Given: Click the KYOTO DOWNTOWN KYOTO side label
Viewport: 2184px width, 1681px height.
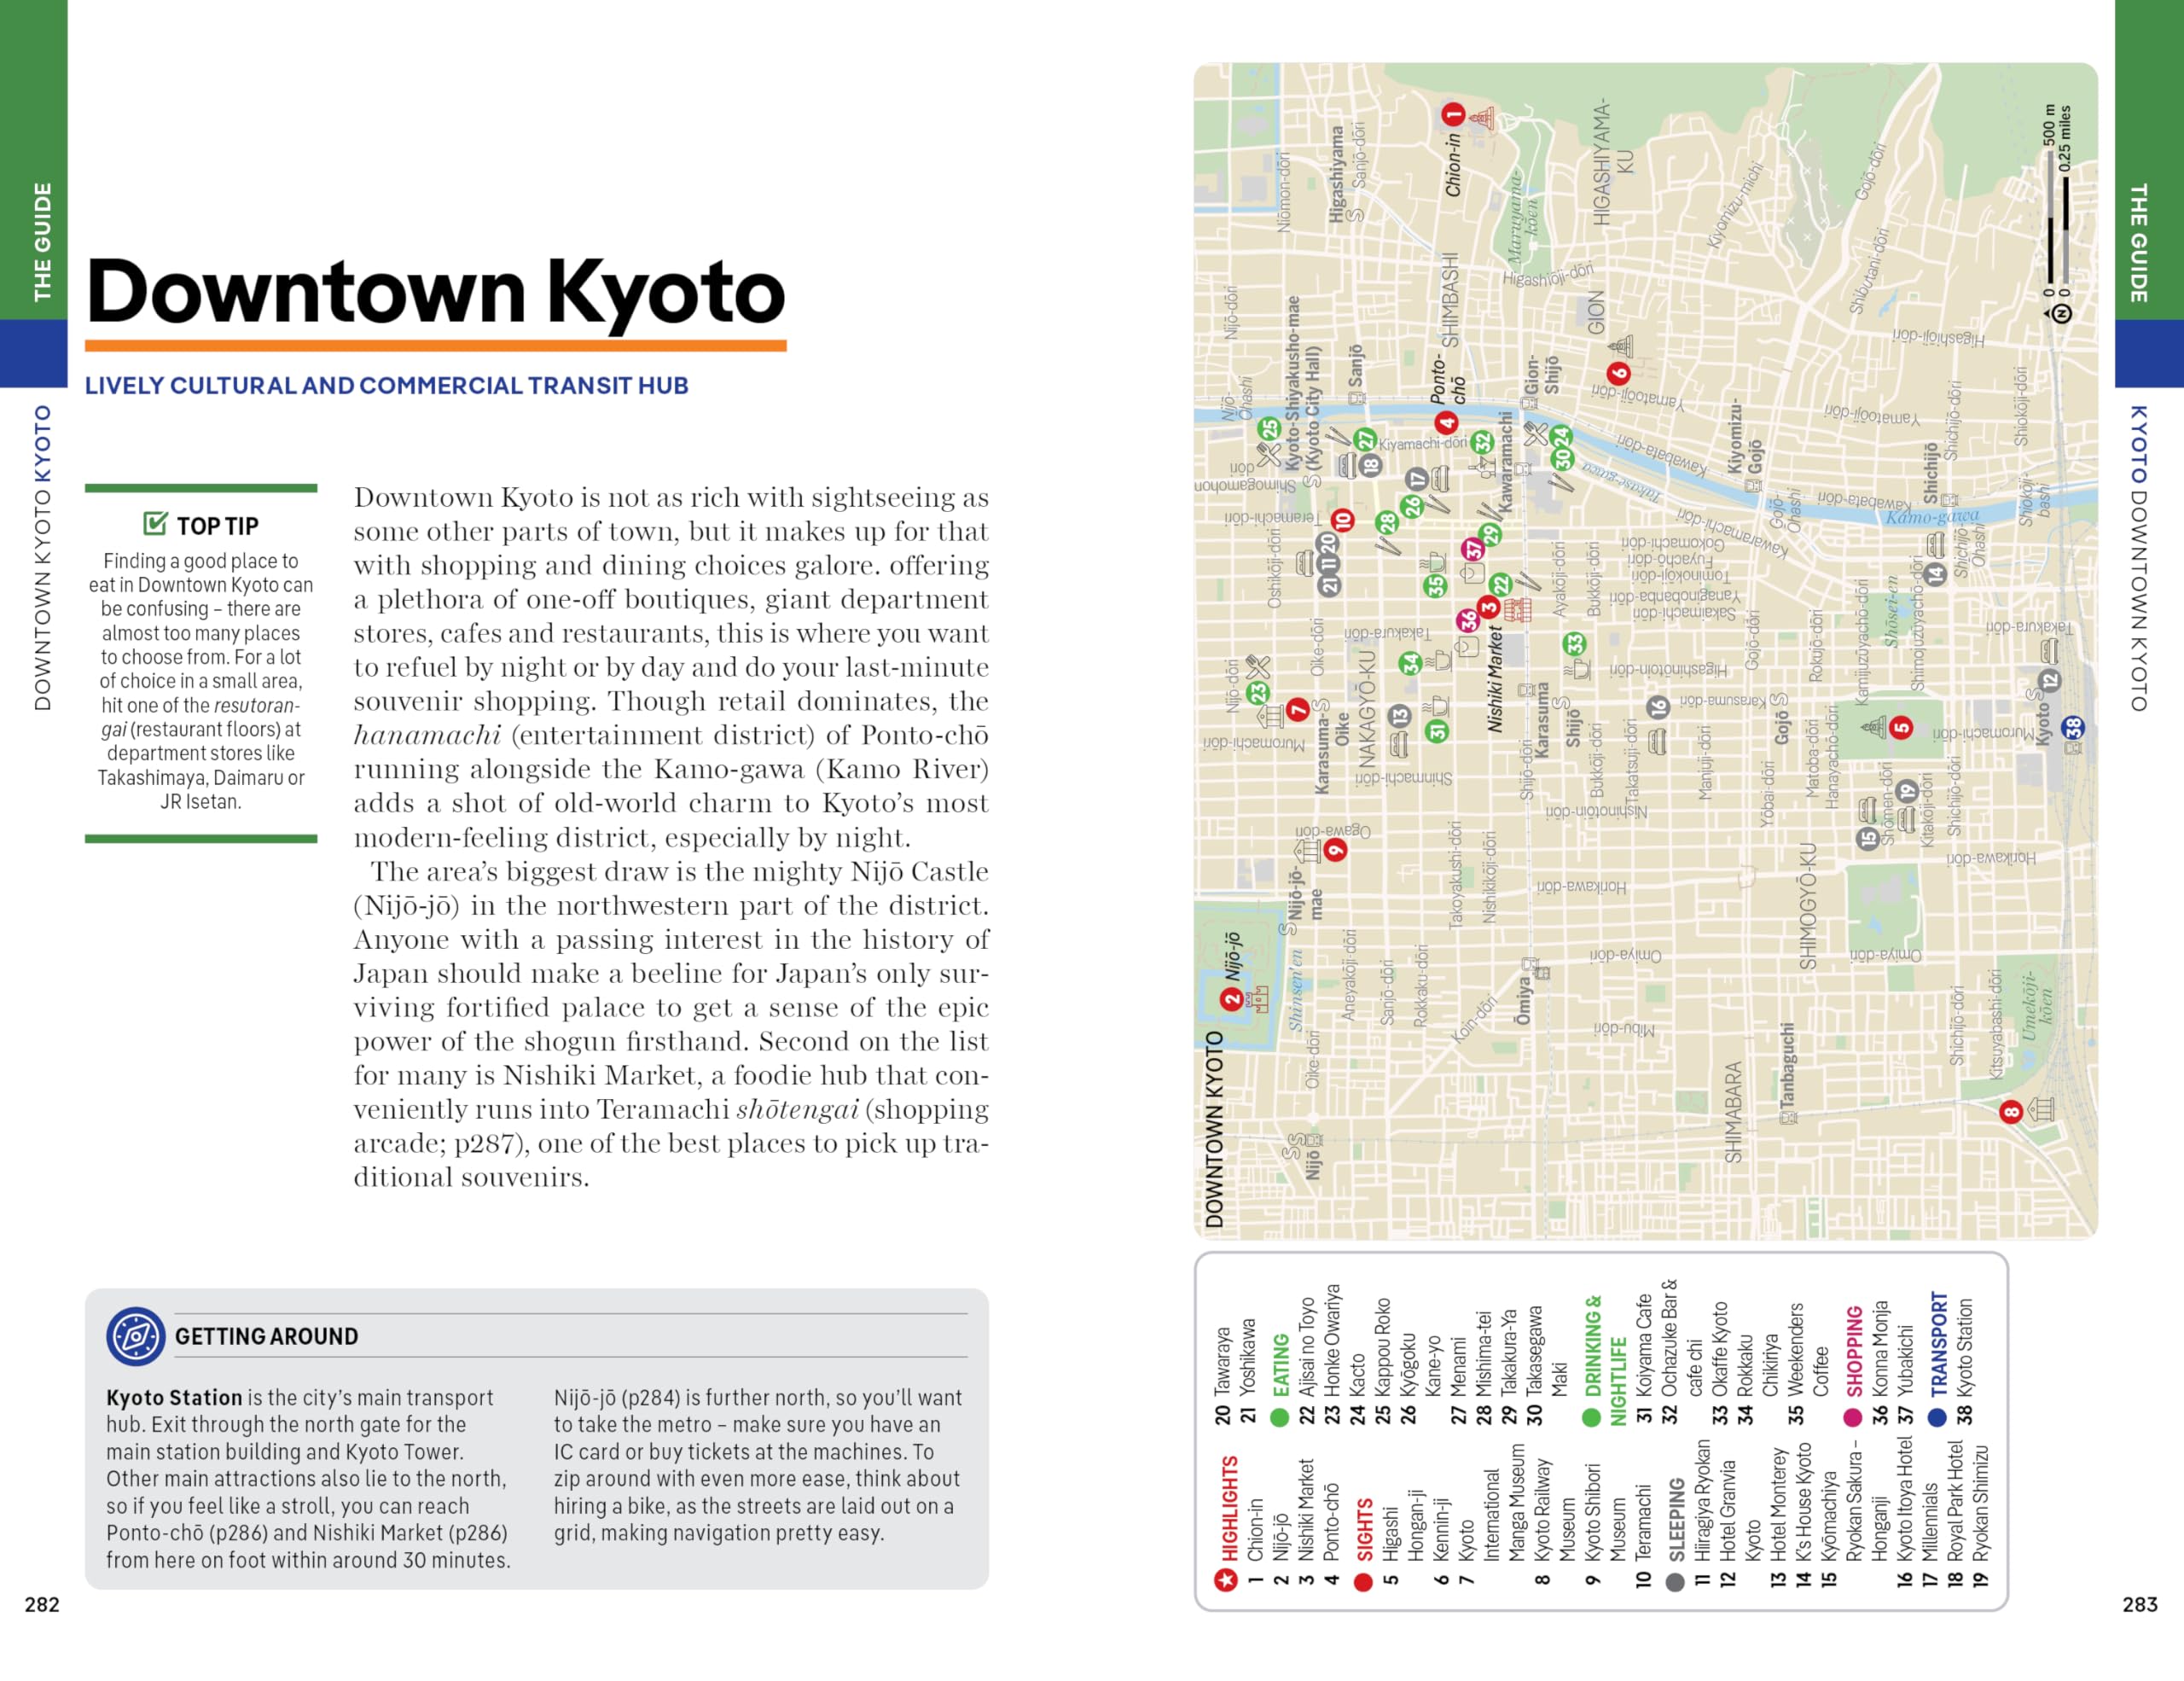Looking at the screenshot, I should pyautogui.click(x=2138, y=557).
